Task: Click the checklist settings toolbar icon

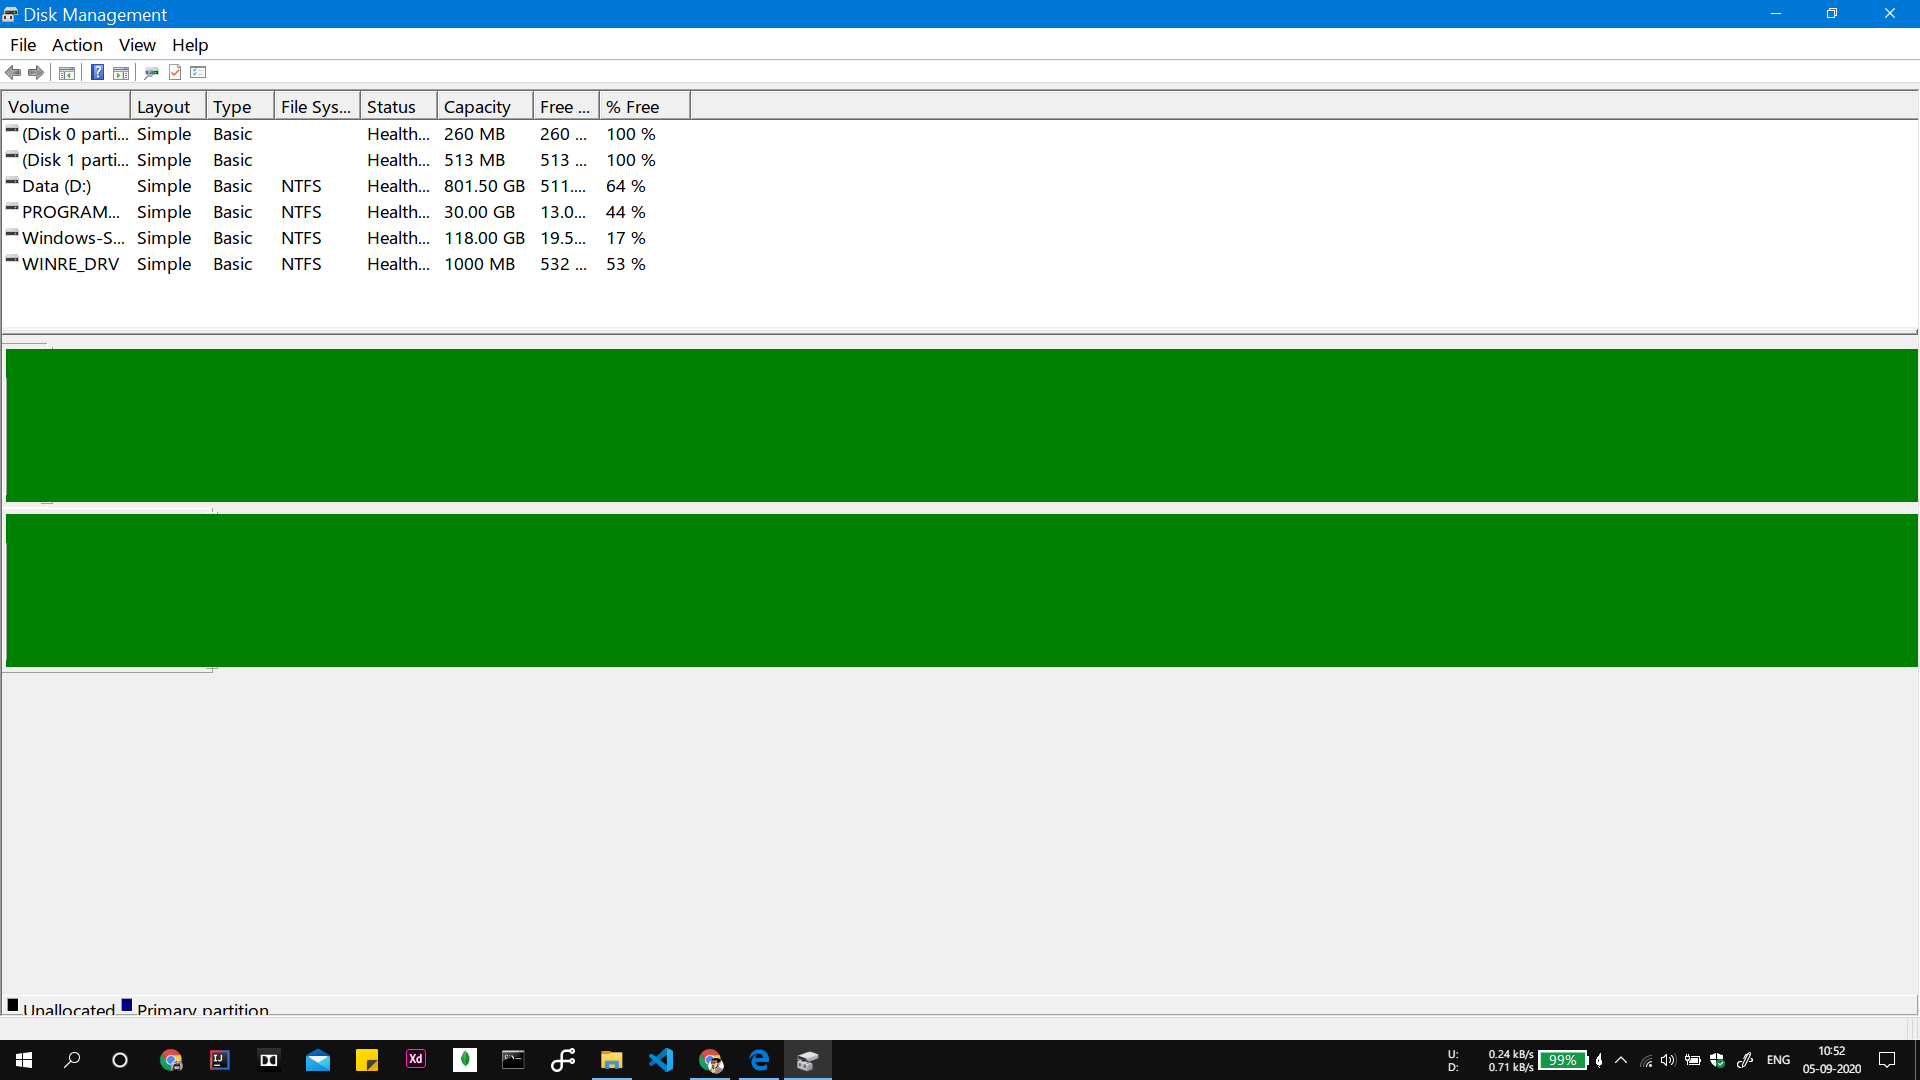Action: (198, 72)
